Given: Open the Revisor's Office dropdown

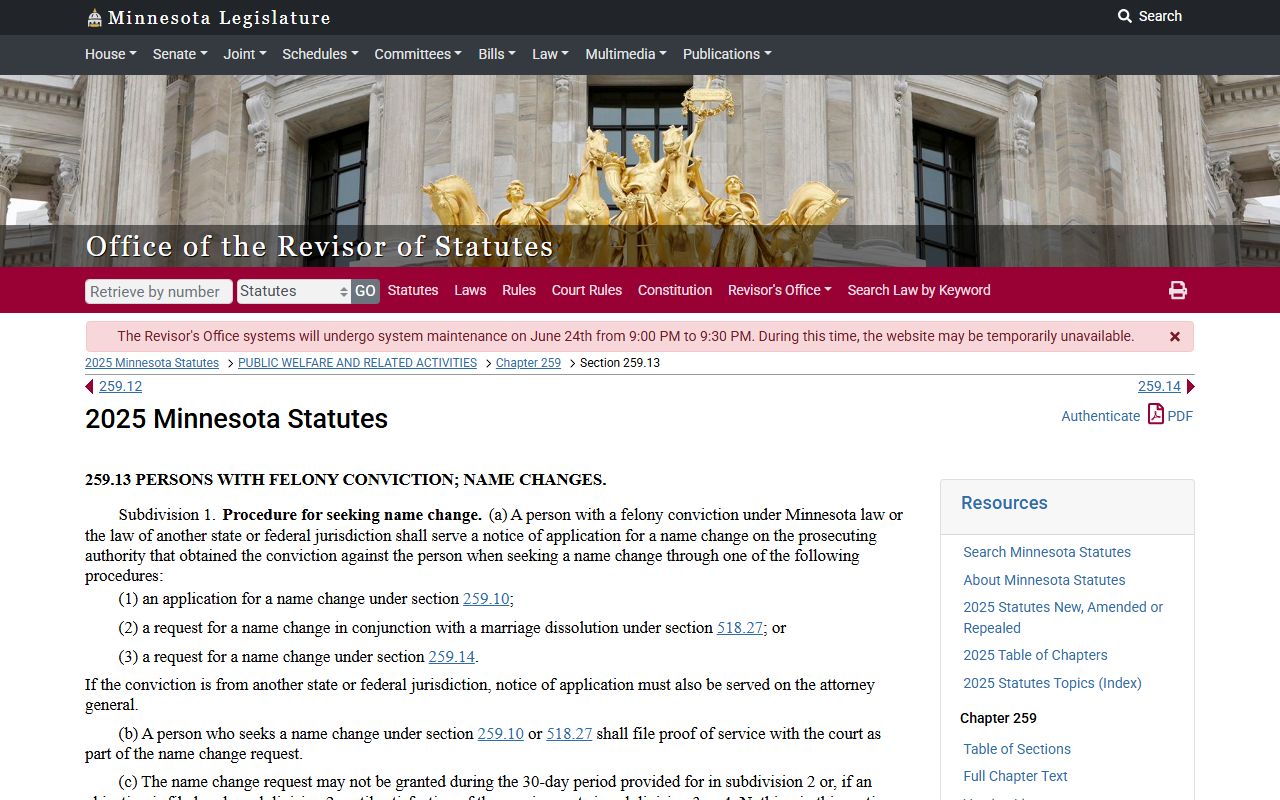Looking at the screenshot, I should point(780,290).
